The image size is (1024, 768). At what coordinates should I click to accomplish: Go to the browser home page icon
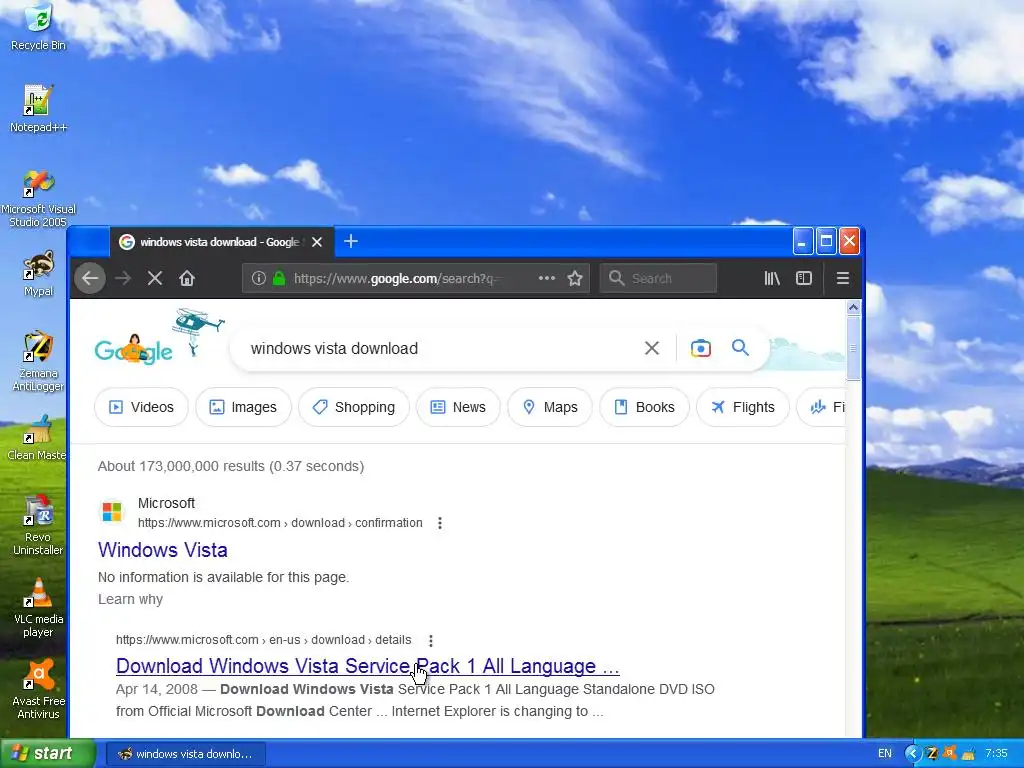(187, 278)
